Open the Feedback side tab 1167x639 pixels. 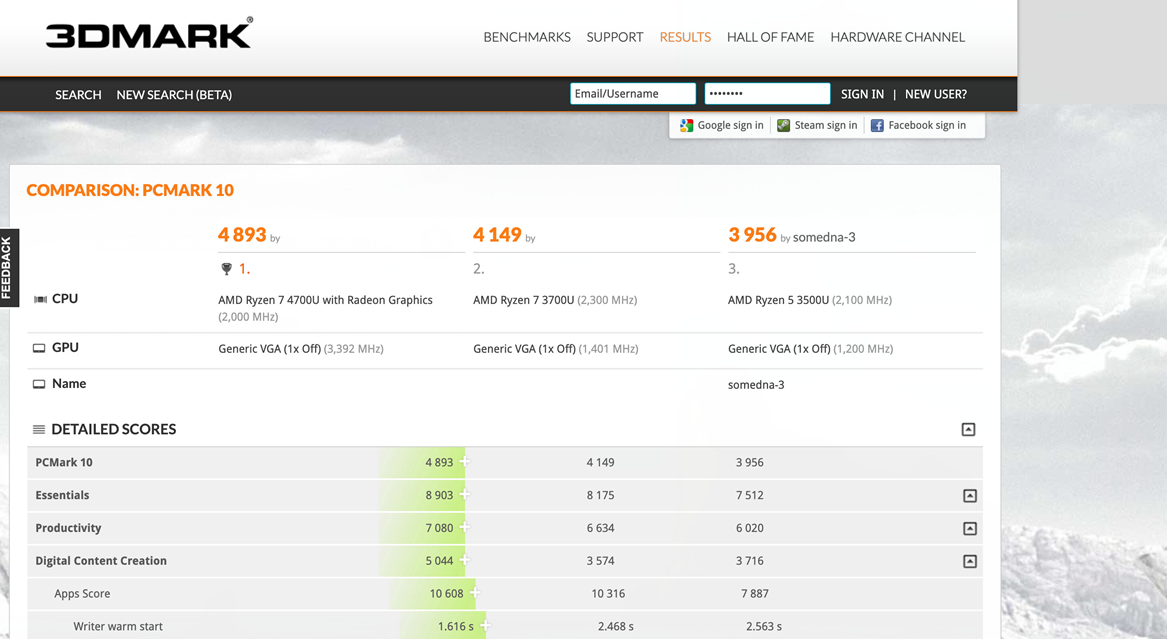(8, 268)
